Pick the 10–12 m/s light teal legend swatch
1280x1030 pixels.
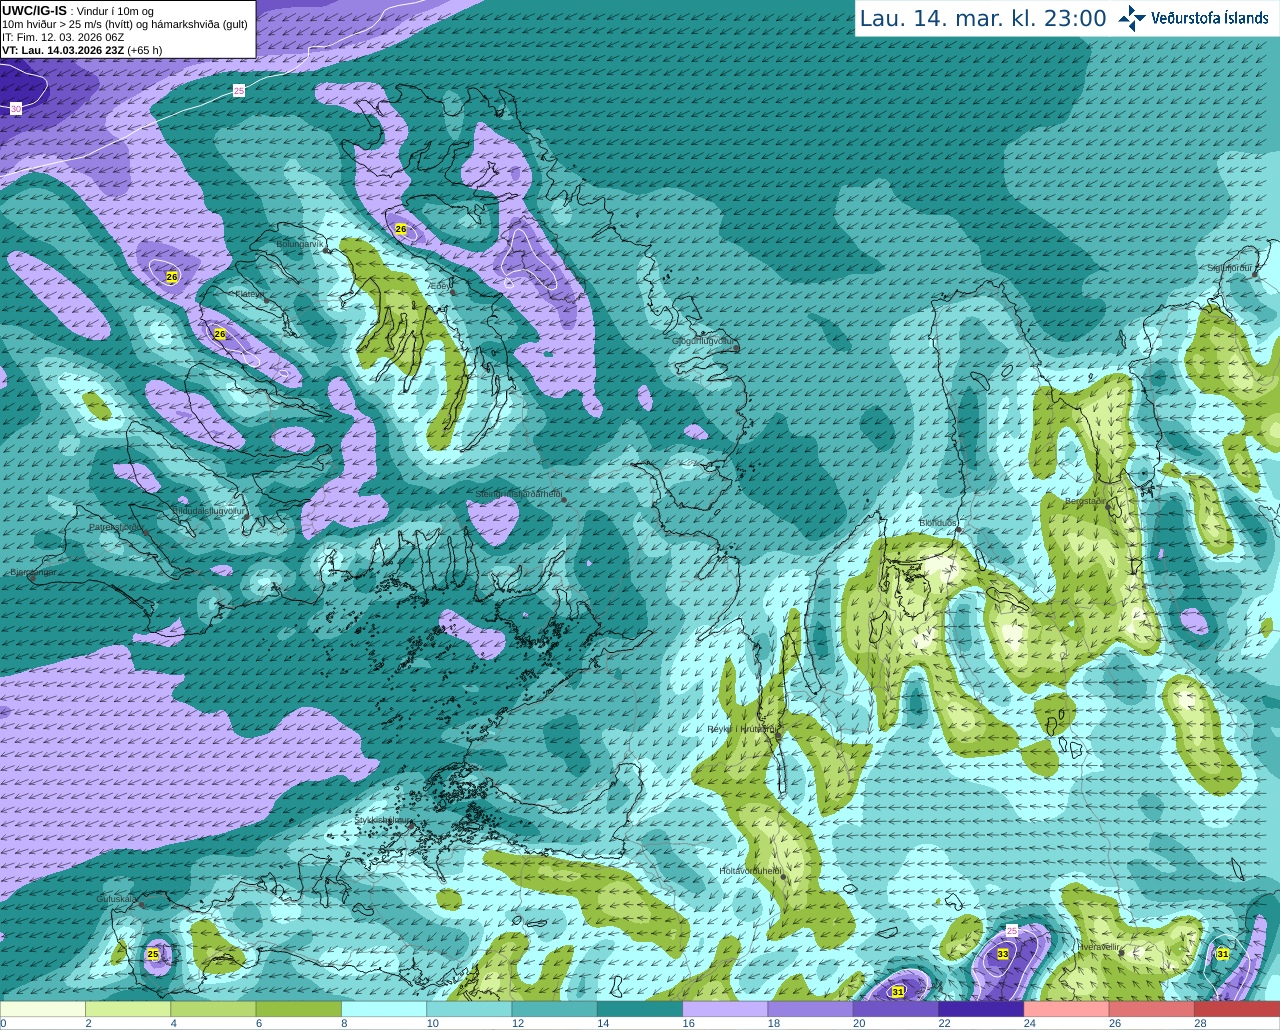(469, 1009)
